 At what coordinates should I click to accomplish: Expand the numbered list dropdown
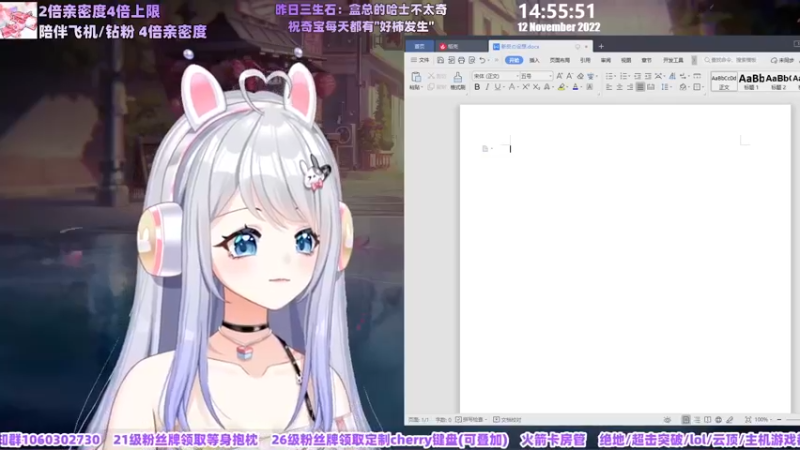point(630,76)
